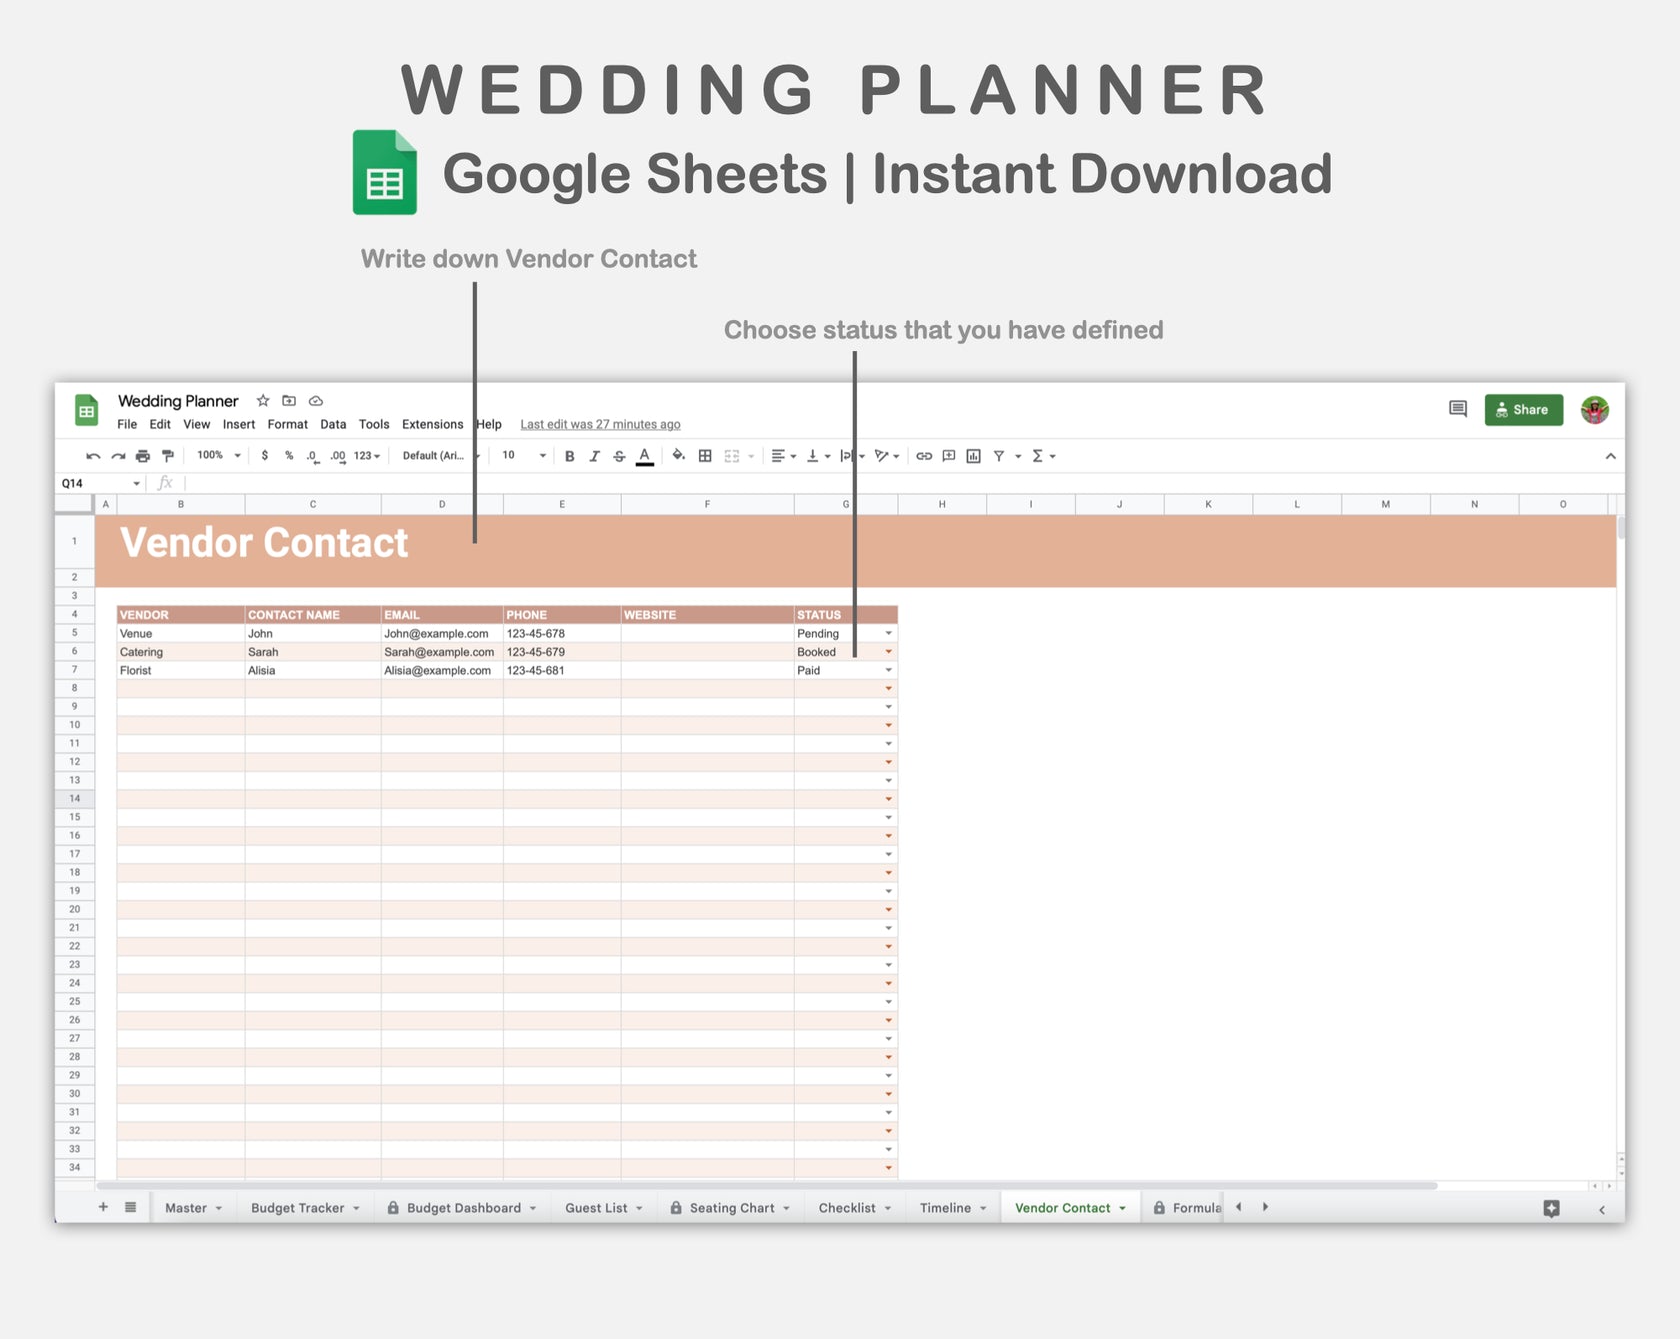Switch to the Budget Tracker tab
The image size is (1680, 1339).
click(297, 1207)
